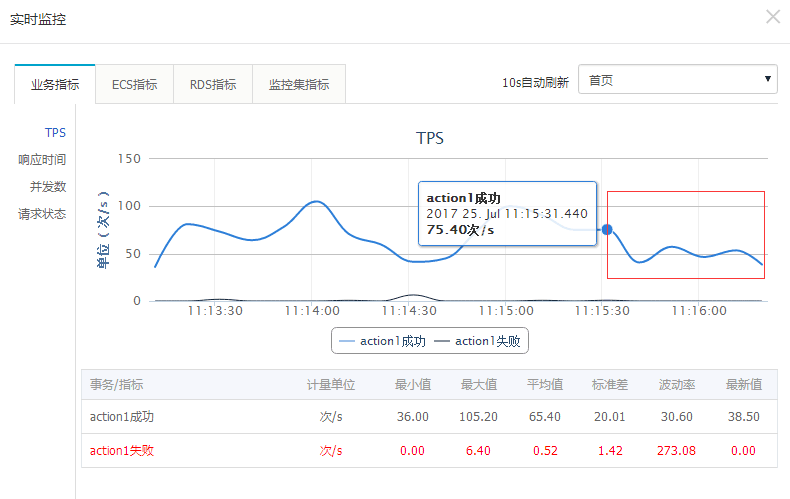Viewport: 790px width, 499px height.
Task: Click the 计量单位 column header
Action: [331, 385]
